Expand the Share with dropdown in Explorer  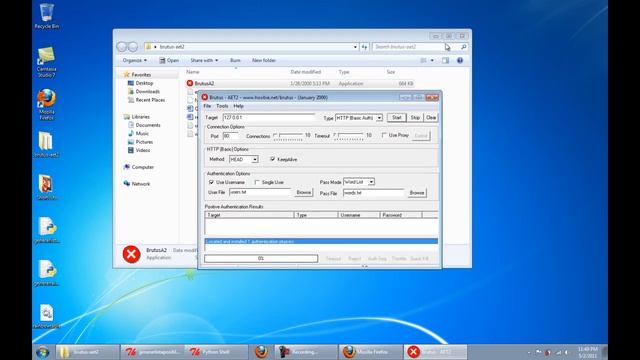coord(204,60)
